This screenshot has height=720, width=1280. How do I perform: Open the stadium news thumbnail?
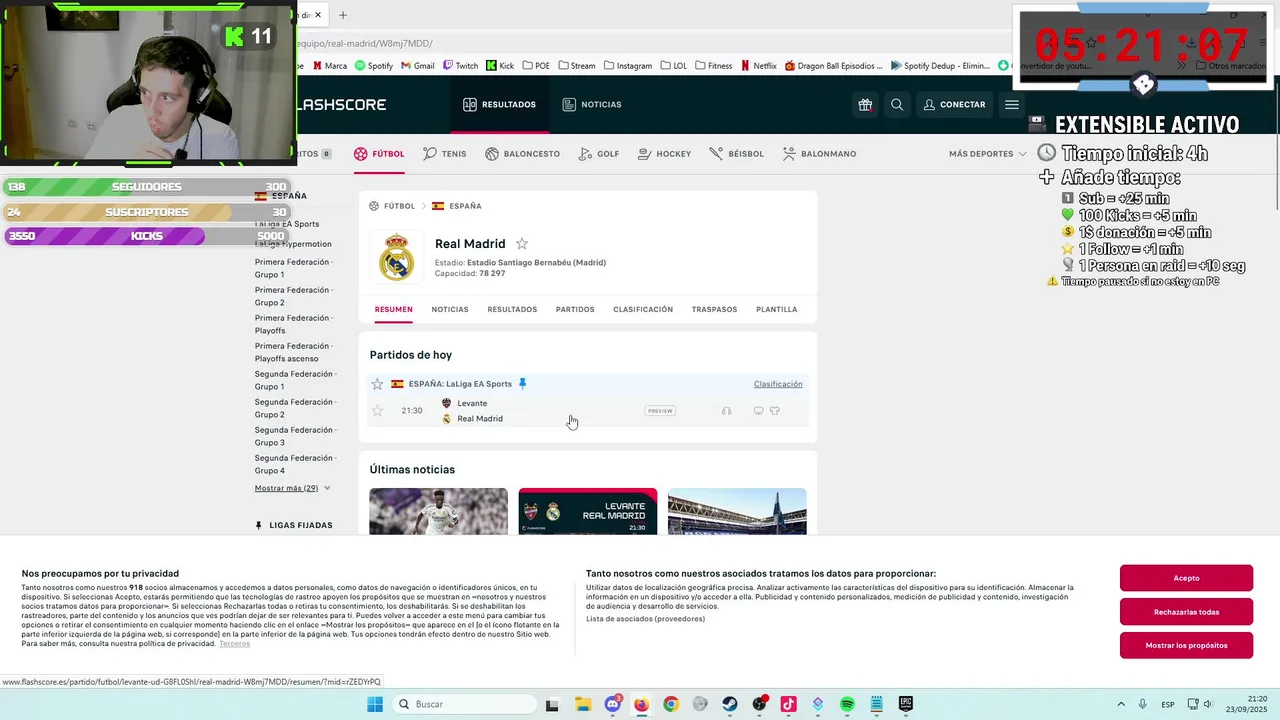(737, 511)
